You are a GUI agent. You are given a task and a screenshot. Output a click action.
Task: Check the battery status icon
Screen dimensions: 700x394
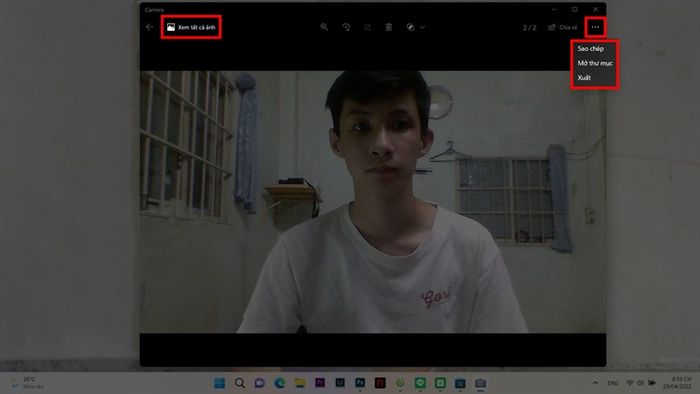pos(652,383)
